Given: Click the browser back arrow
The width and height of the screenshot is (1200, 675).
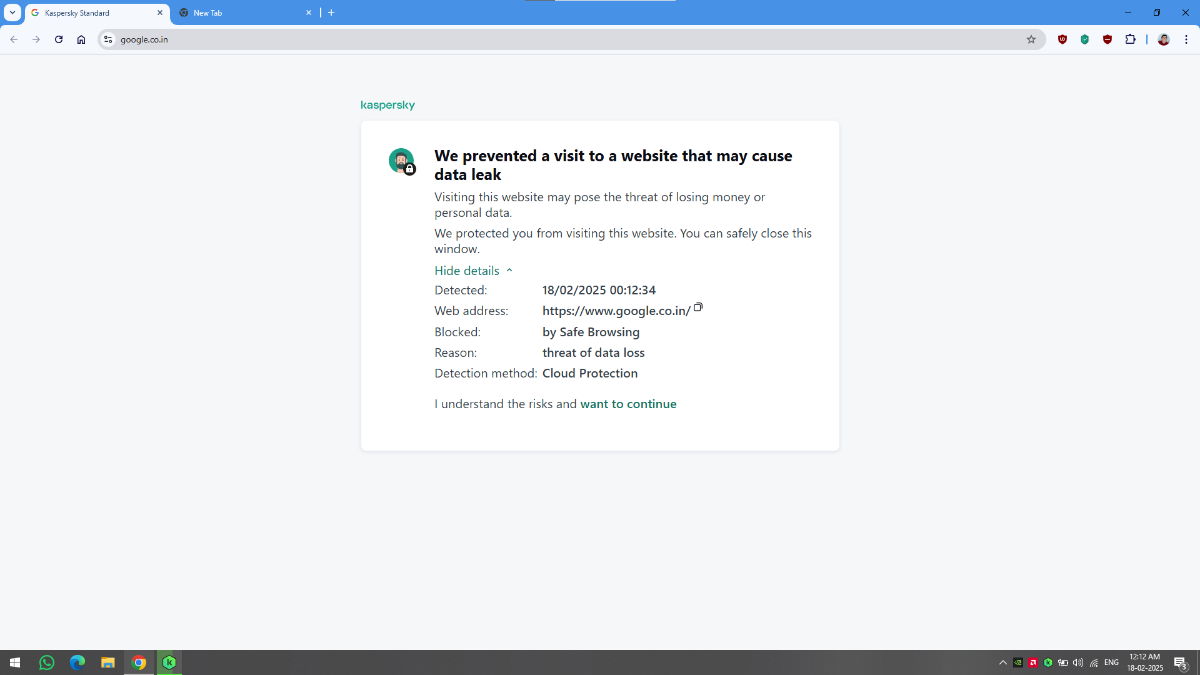Looking at the screenshot, I should 13,39.
